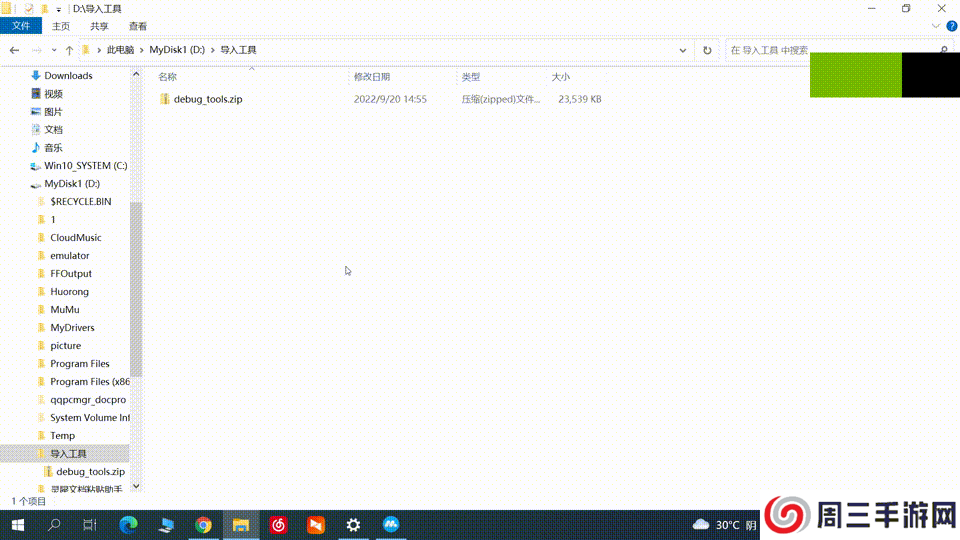Open the Customize Quick Access Toolbar dropdown
The width and height of the screenshot is (960, 540).
(x=59, y=8)
